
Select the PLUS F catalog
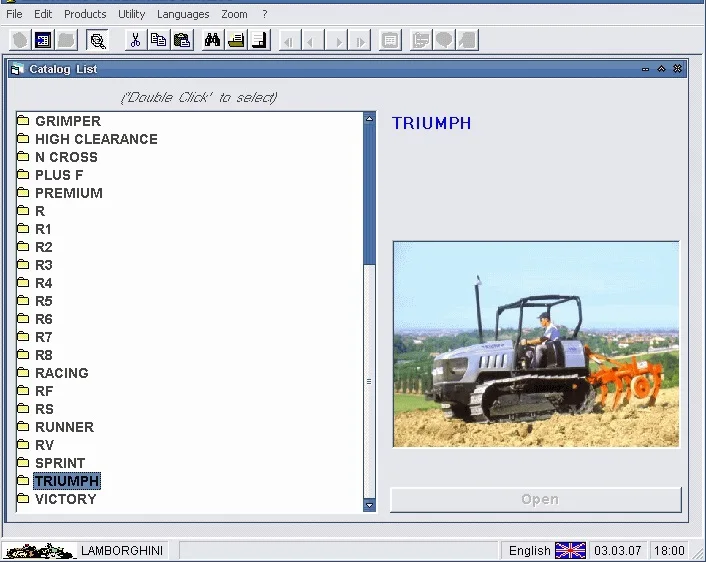pos(59,175)
